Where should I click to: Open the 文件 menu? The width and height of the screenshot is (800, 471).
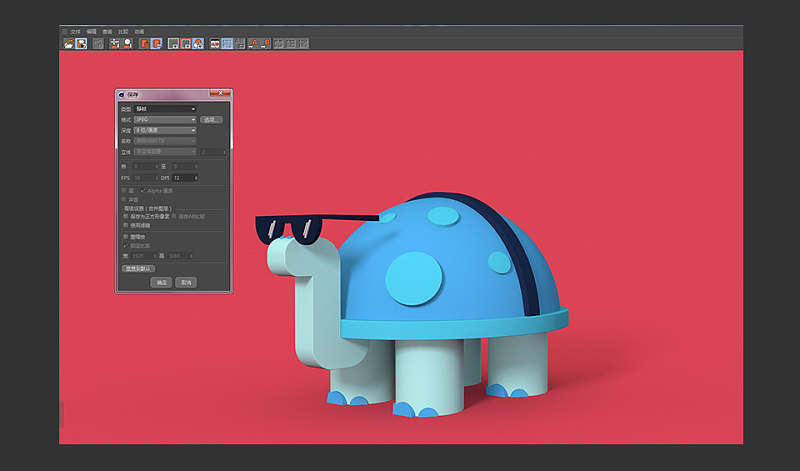pyautogui.click(x=75, y=31)
